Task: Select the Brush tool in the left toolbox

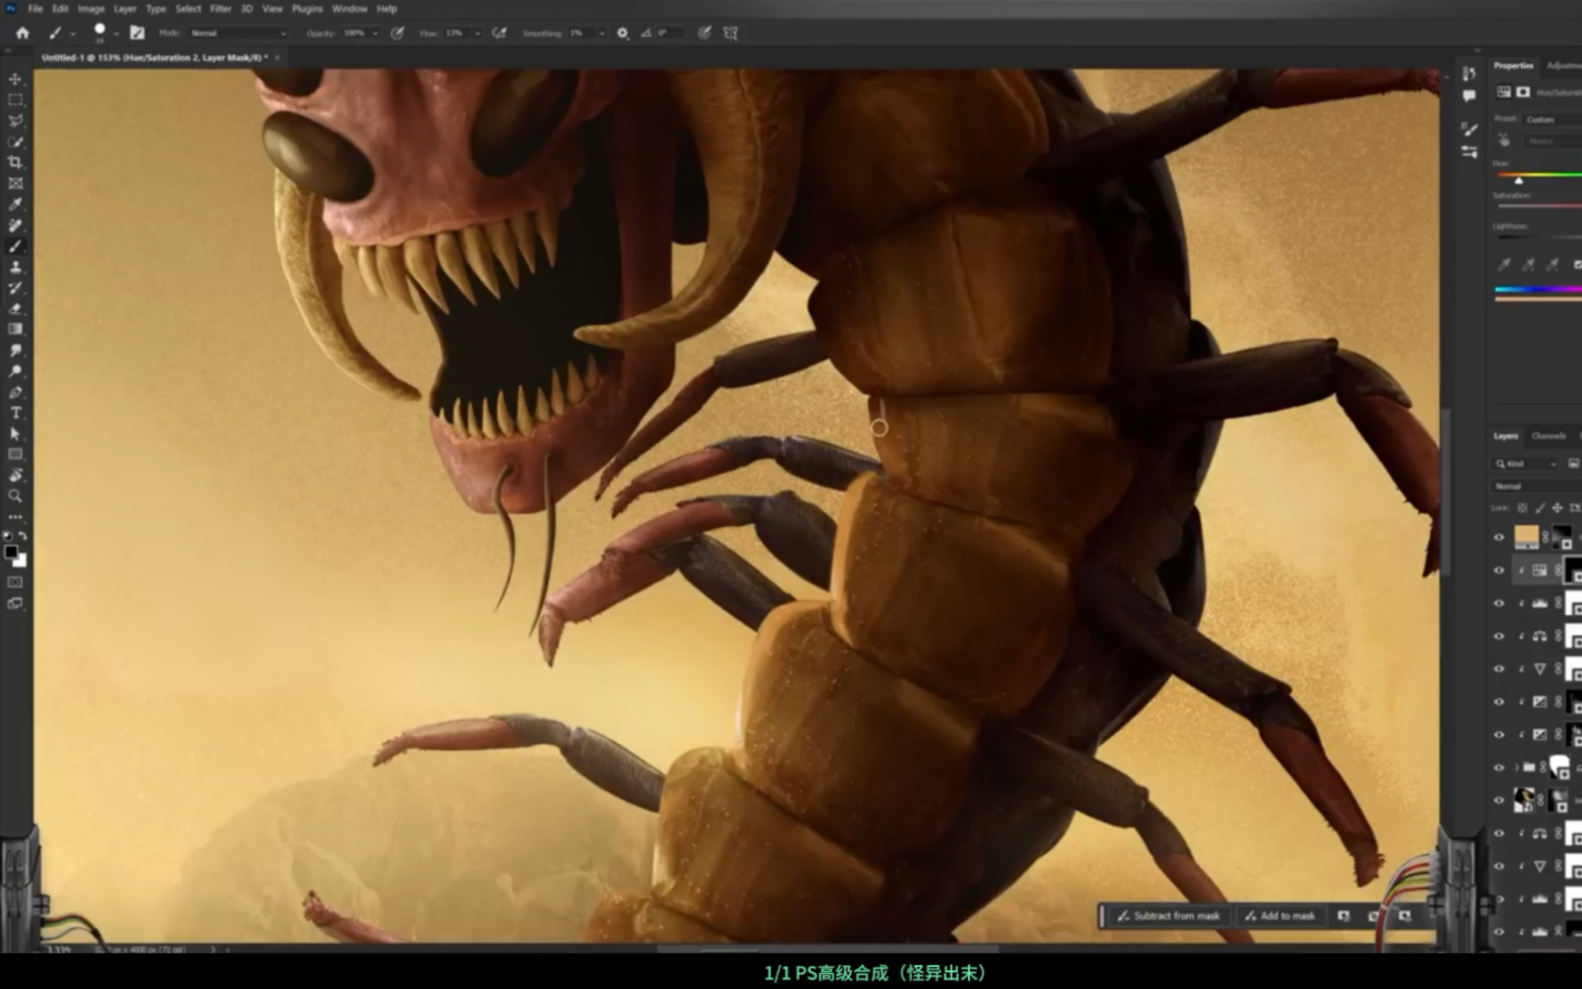Action: point(15,246)
